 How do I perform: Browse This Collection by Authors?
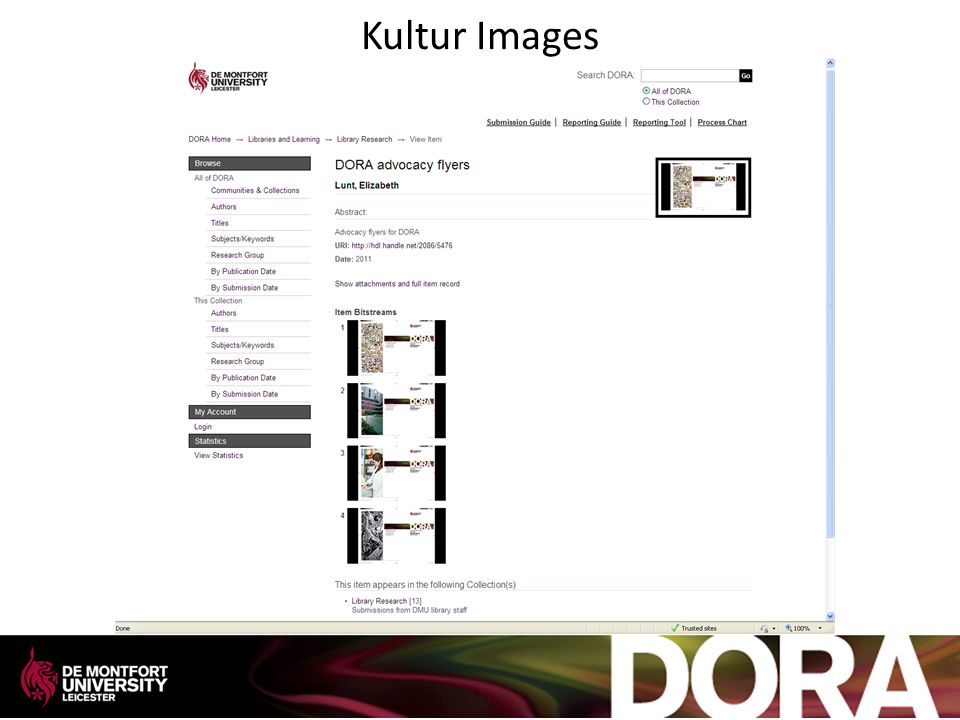tap(223, 313)
